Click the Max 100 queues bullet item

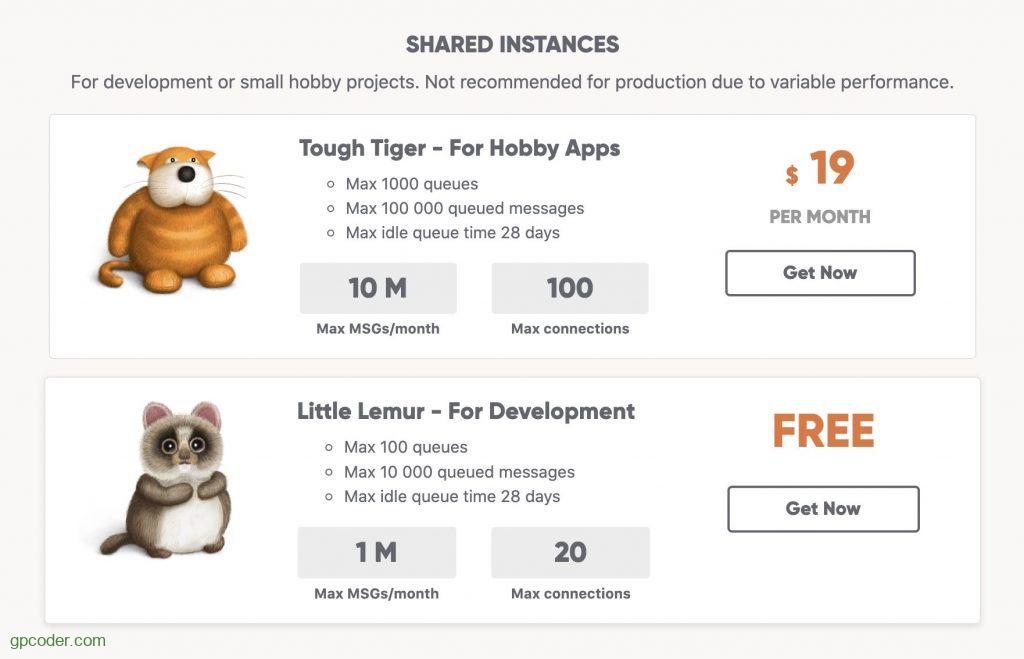(405, 447)
